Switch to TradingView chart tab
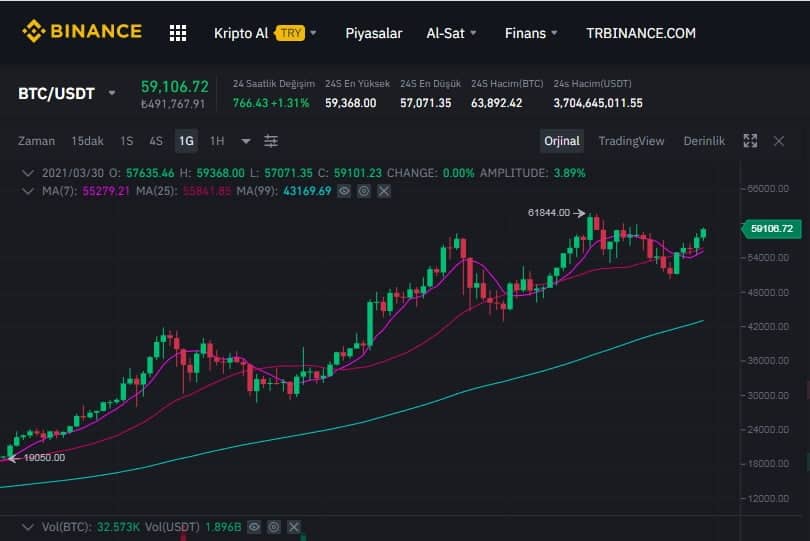The width and height of the screenshot is (810, 541). tap(631, 141)
